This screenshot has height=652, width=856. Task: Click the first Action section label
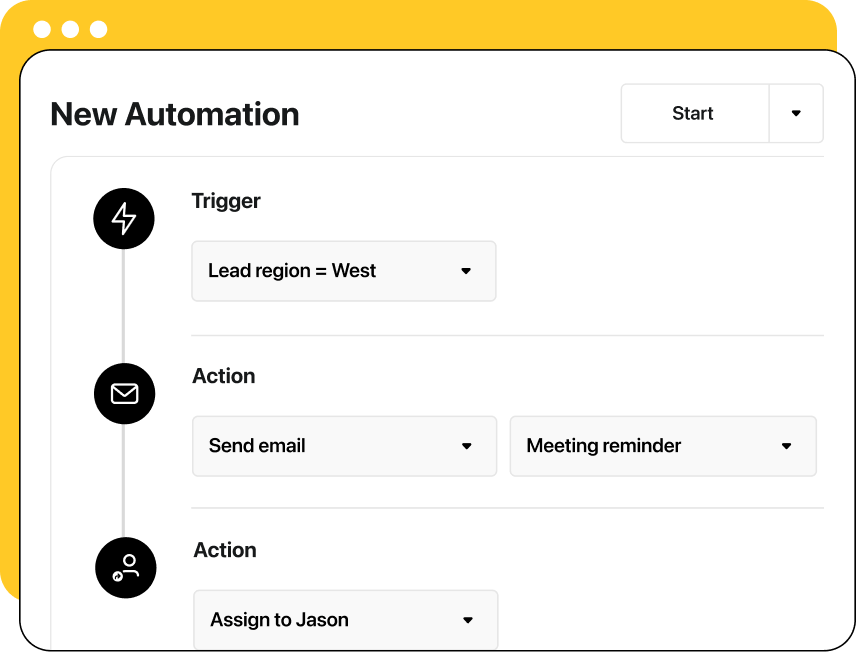pos(224,376)
